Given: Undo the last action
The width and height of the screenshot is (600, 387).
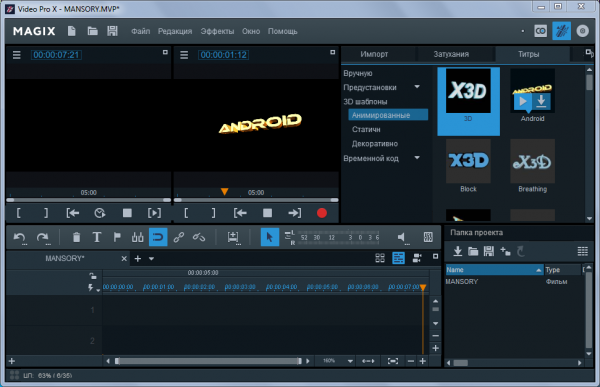Looking at the screenshot, I should pos(20,237).
